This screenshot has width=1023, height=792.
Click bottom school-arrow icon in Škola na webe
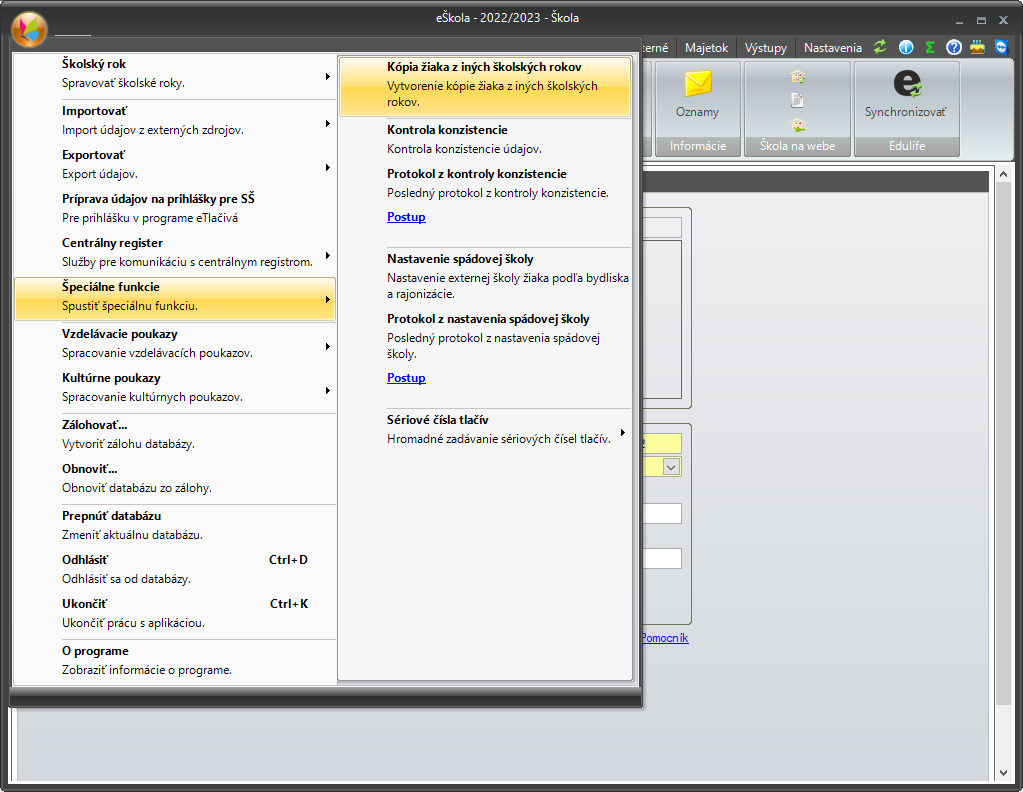coord(797,125)
